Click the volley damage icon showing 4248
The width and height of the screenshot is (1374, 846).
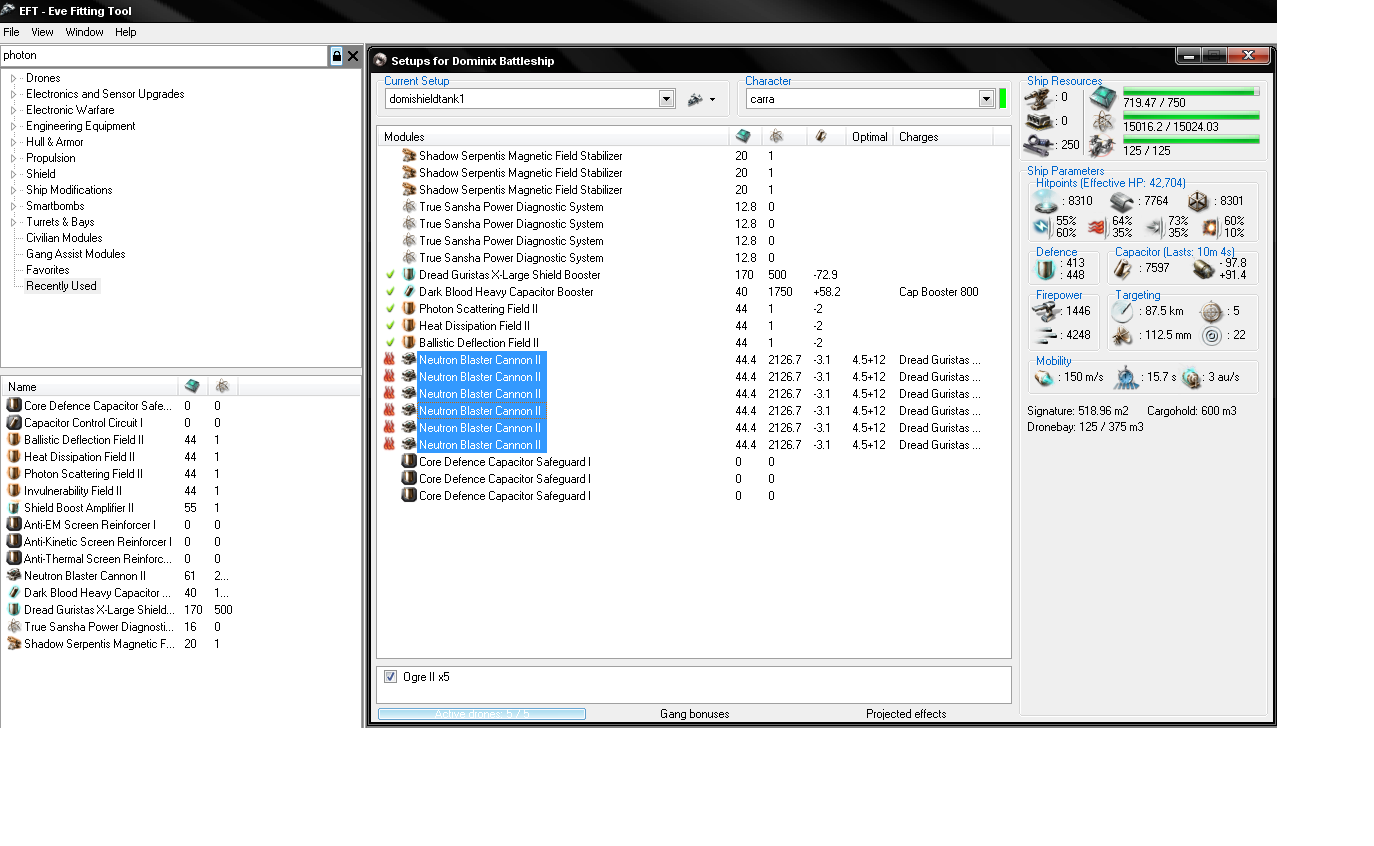1046,335
